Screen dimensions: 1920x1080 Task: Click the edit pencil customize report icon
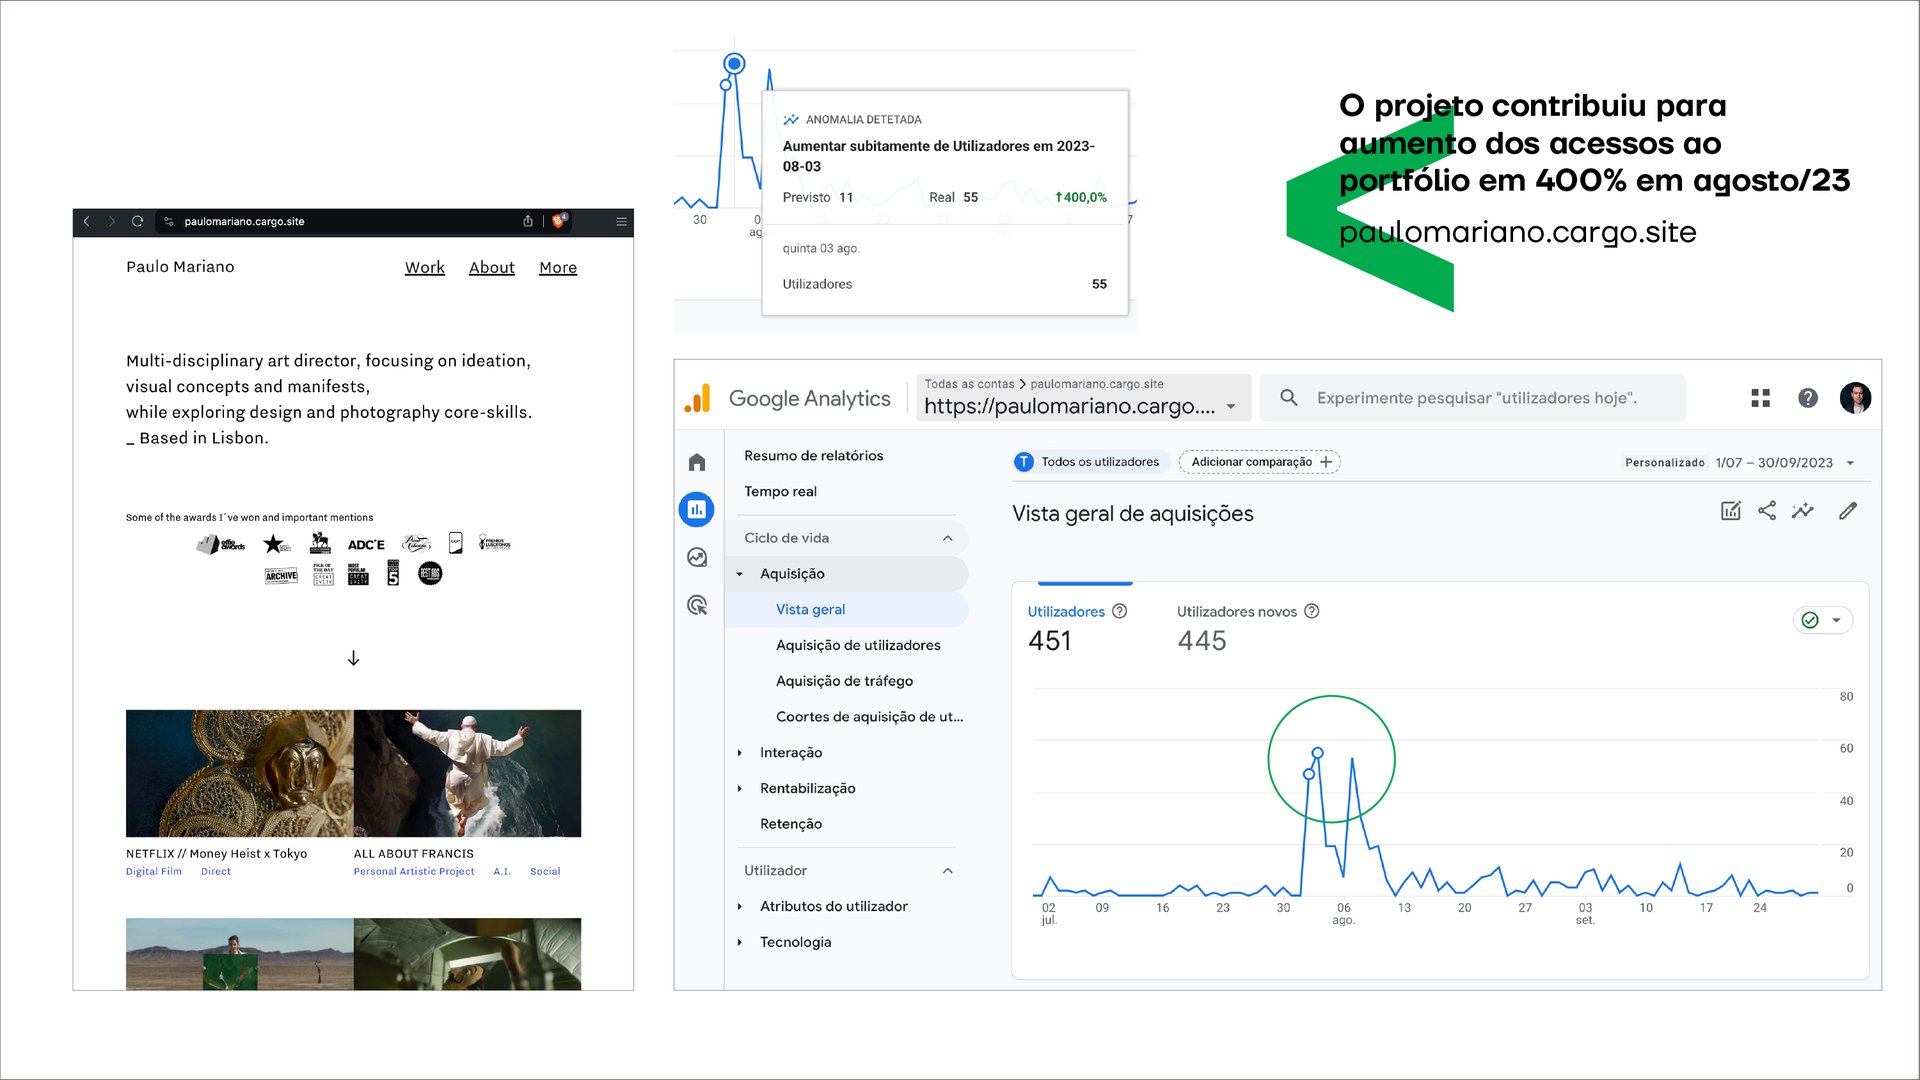[1848, 511]
